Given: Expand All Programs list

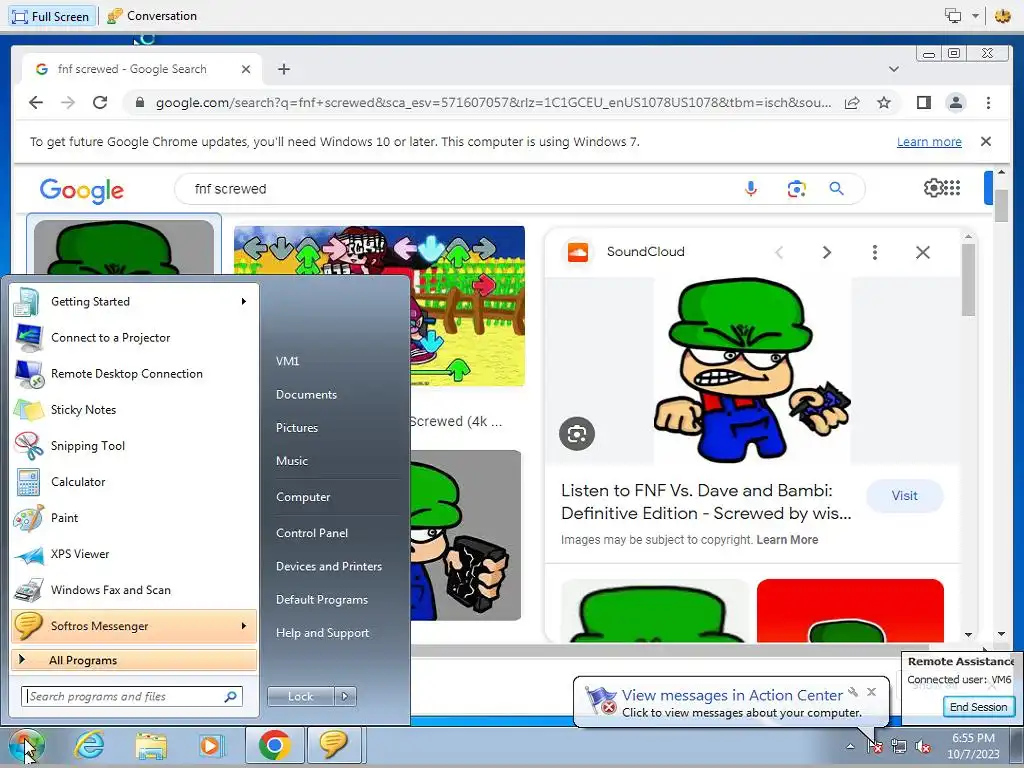Looking at the screenshot, I should coord(134,660).
